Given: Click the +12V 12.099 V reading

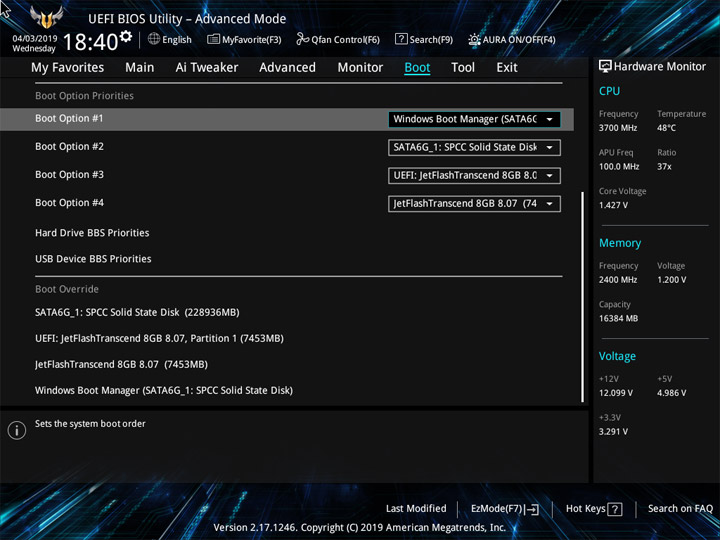Looking at the screenshot, I should pyautogui.click(x=615, y=393).
